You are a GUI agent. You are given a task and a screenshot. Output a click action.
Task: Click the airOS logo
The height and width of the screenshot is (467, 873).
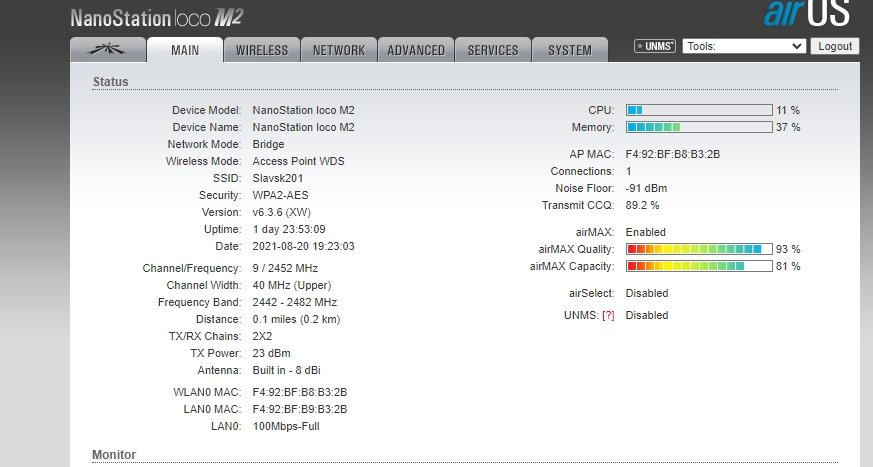click(x=807, y=13)
